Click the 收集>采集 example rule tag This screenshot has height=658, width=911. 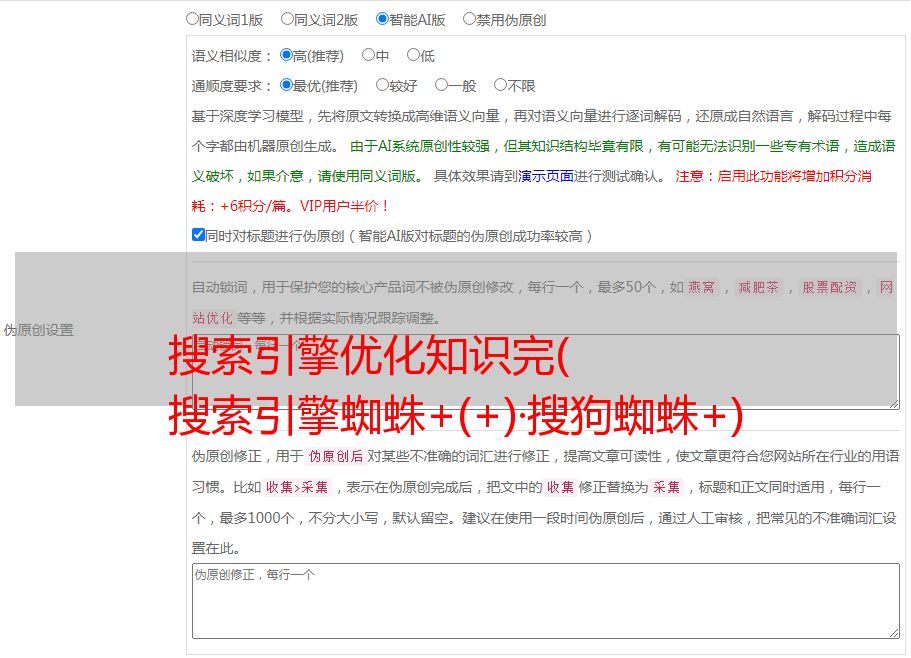point(297,487)
